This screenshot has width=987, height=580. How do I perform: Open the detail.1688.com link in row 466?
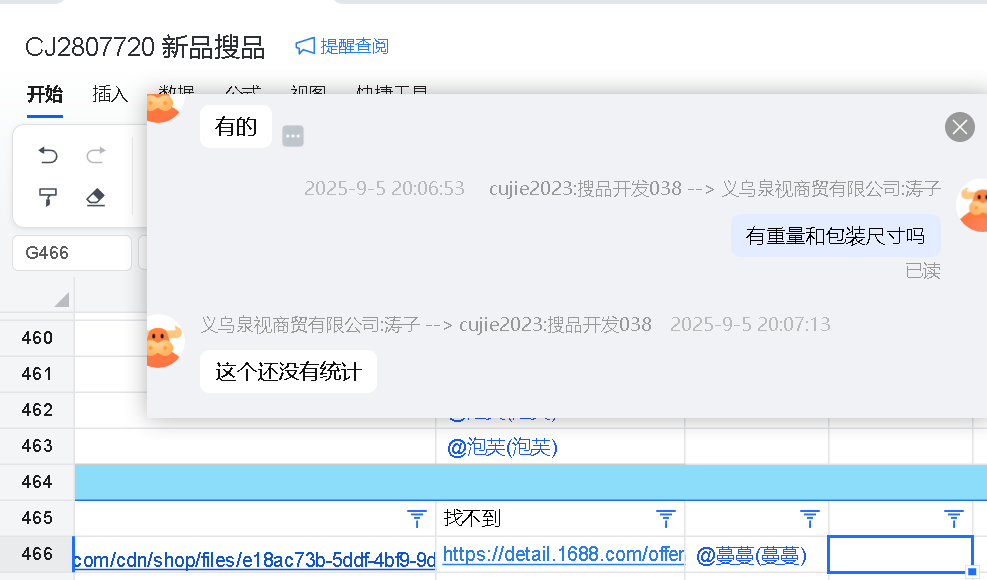[x=562, y=554]
